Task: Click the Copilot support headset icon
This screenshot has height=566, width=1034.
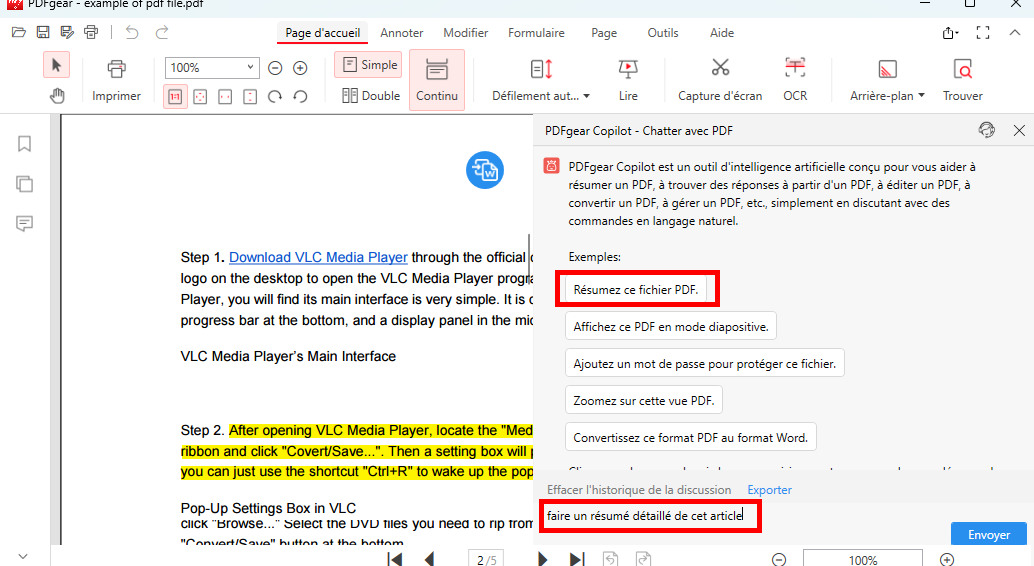Action: point(987,130)
